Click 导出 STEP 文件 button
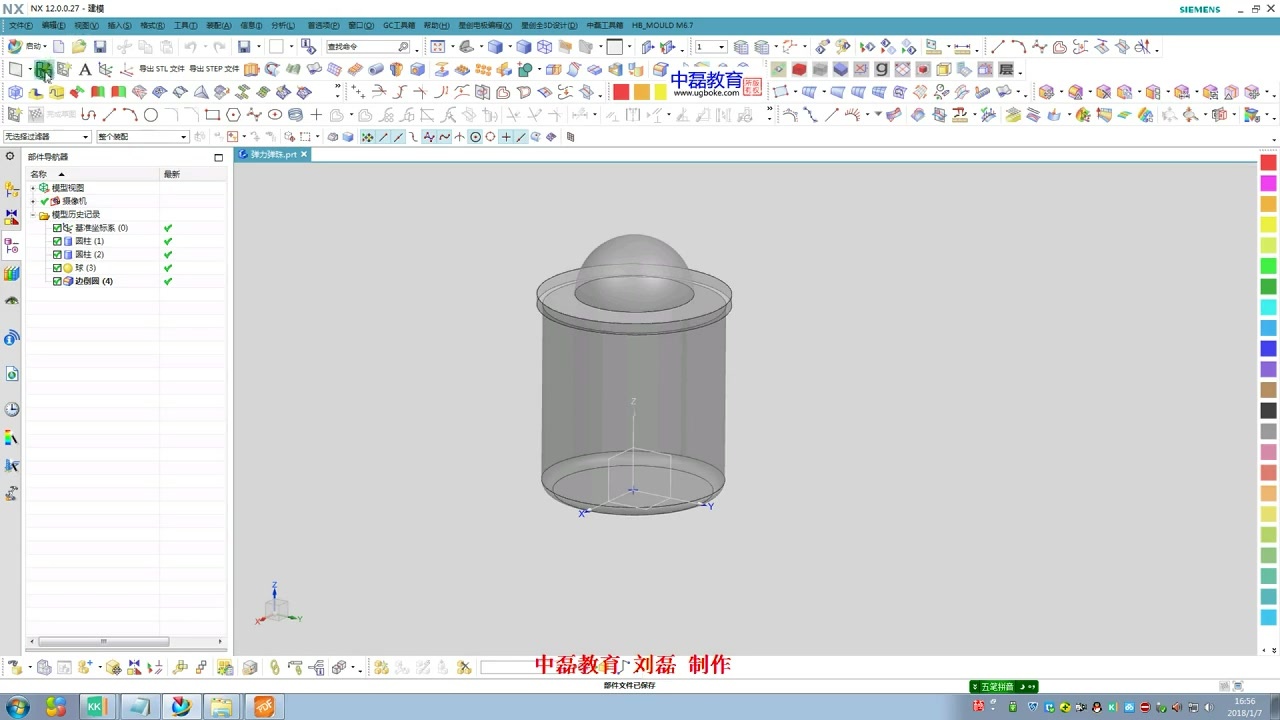 pos(215,70)
